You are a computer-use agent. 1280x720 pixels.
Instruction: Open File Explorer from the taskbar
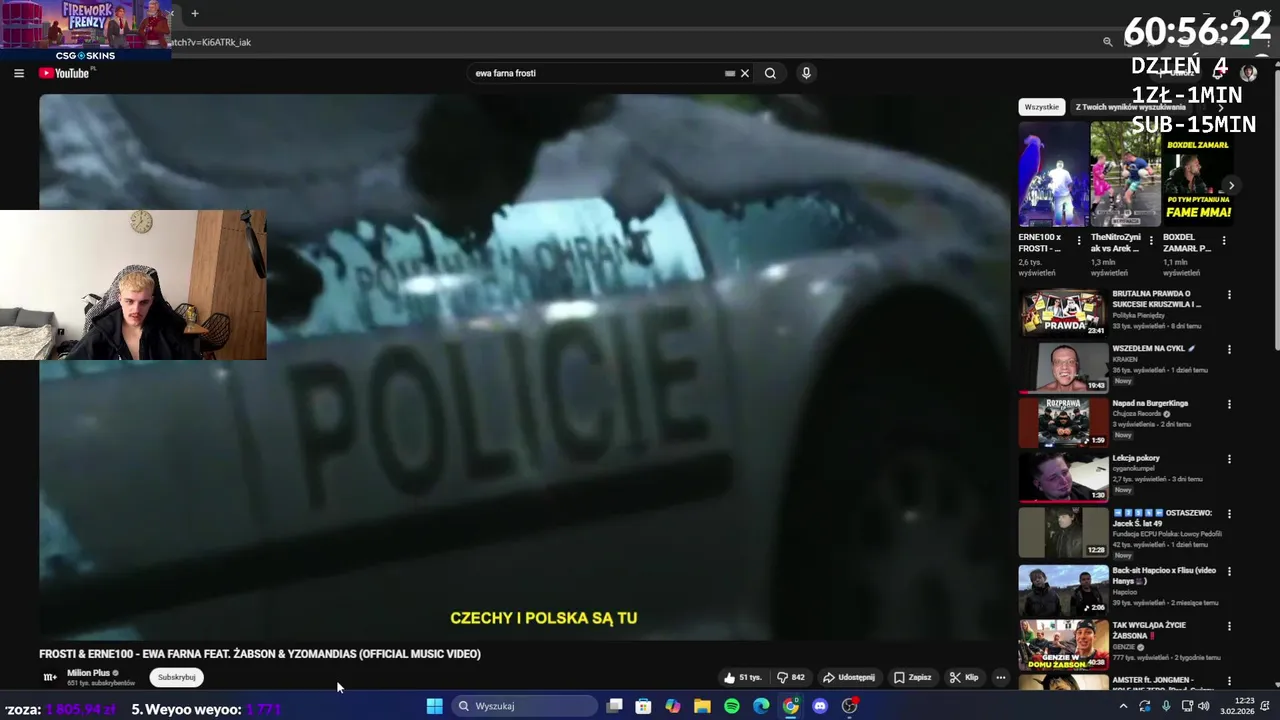(702, 706)
